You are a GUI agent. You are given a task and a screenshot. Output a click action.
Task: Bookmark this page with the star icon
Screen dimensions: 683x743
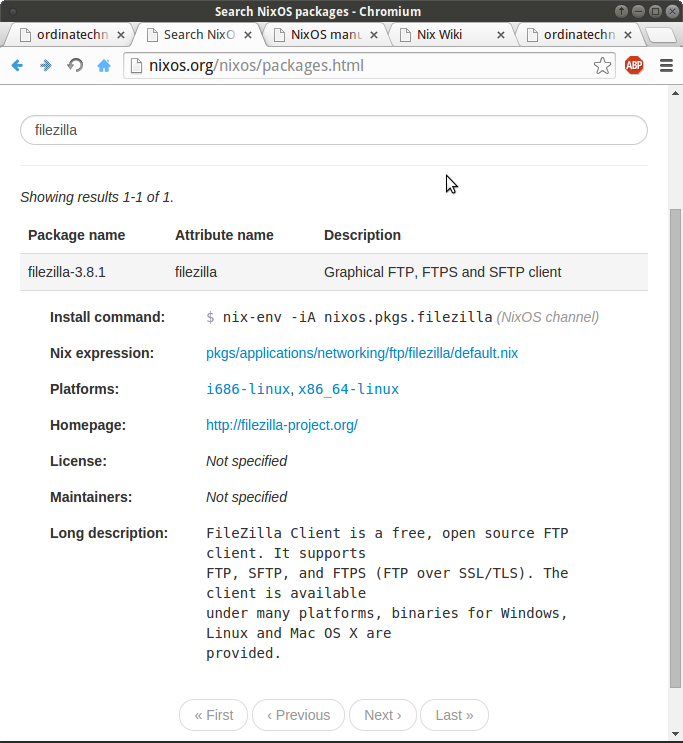tap(602, 65)
